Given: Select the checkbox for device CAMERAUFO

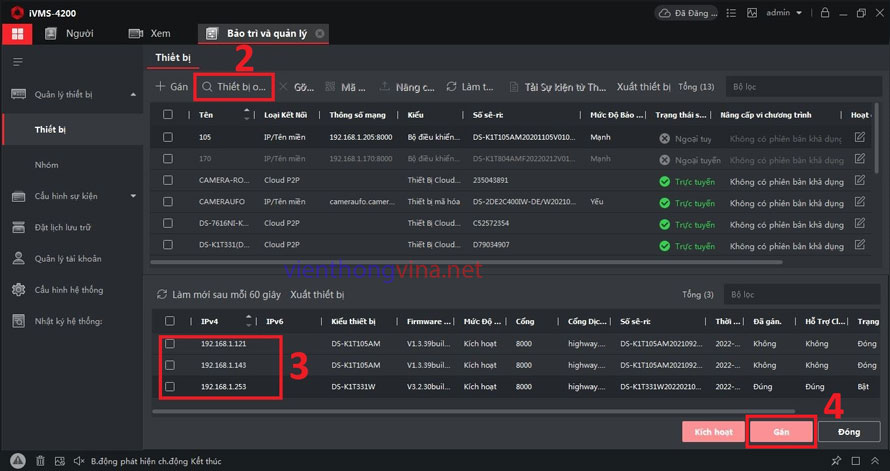Looking at the screenshot, I should [x=168, y=203].
